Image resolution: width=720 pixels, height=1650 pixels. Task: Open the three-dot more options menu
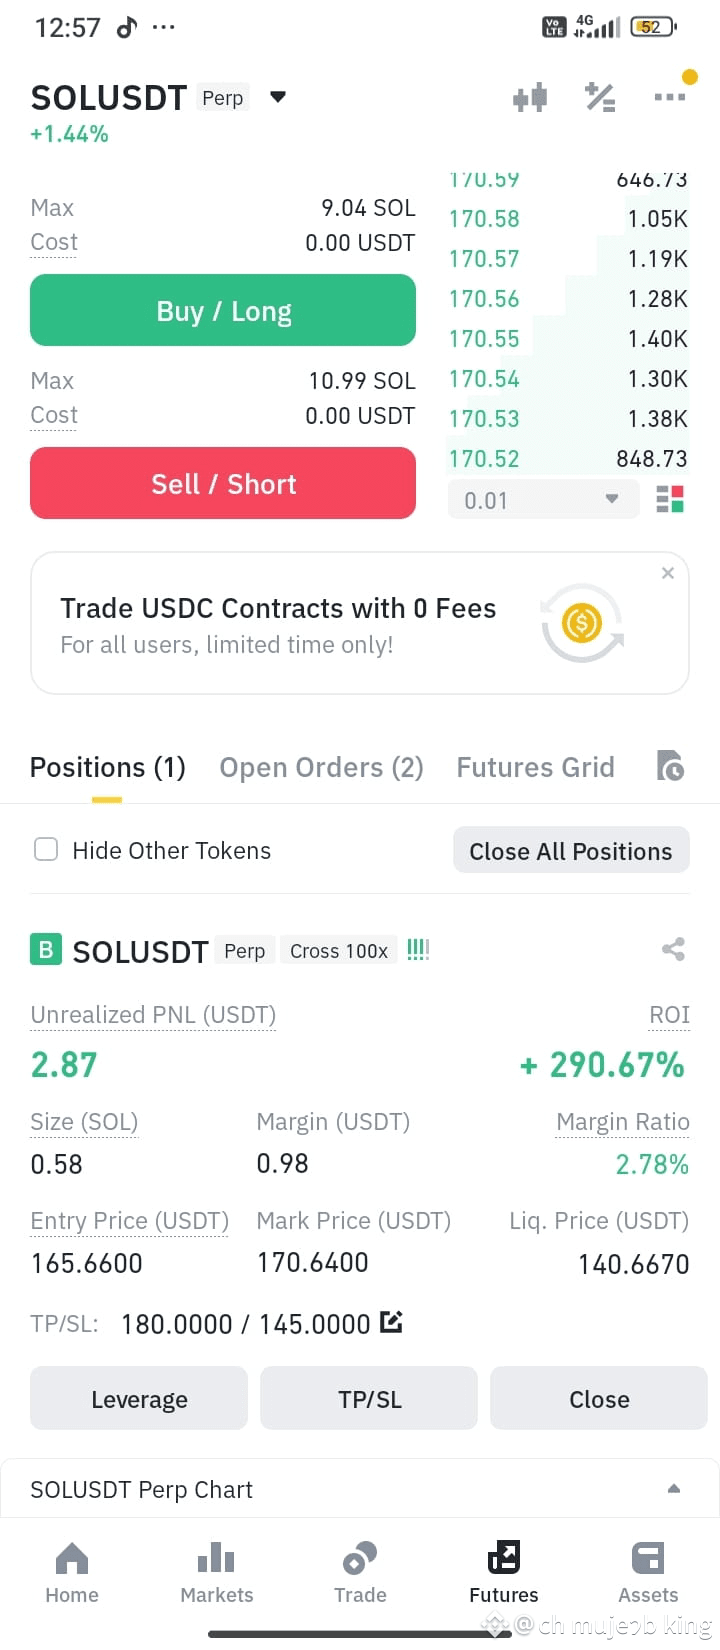669,97
